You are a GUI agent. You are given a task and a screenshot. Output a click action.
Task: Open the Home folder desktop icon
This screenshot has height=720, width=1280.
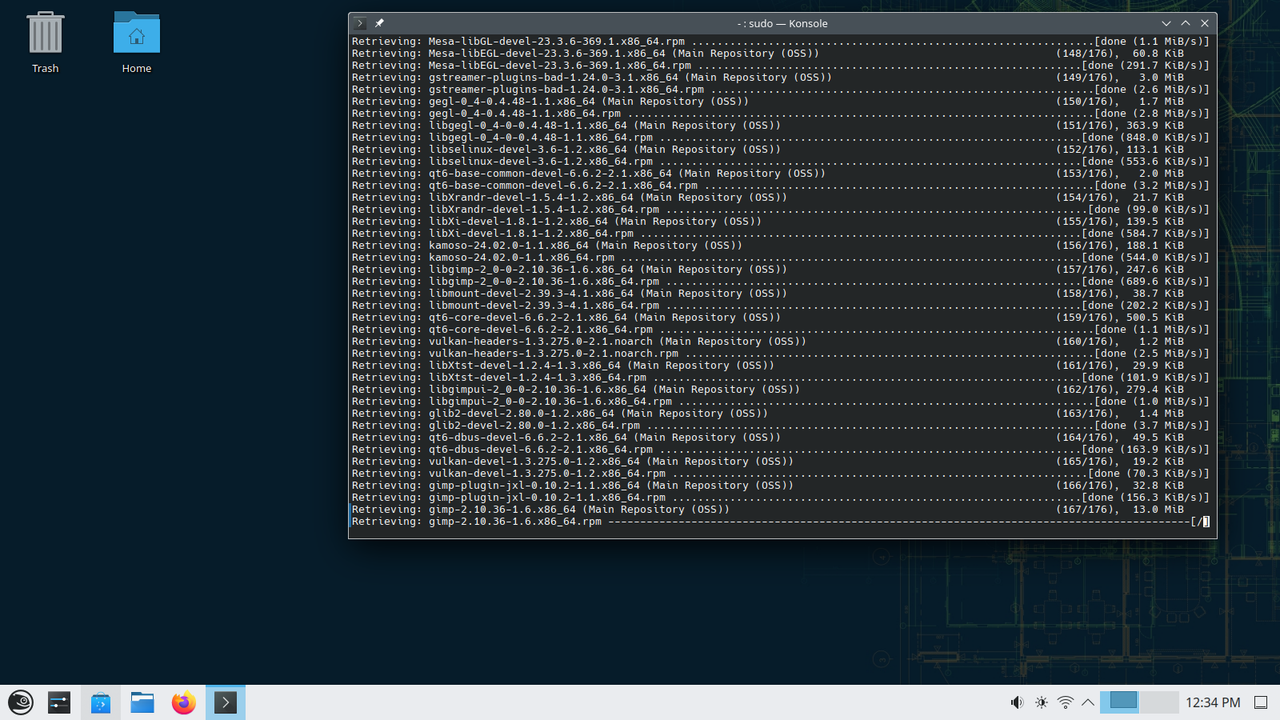(137, 42)
